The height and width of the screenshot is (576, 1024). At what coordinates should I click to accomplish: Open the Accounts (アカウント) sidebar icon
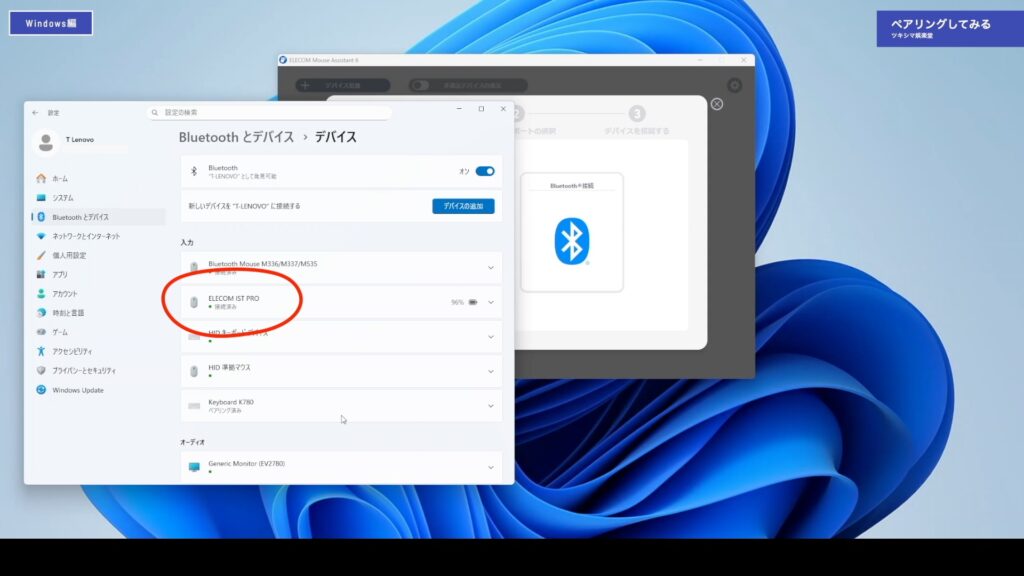coord(41,294)
